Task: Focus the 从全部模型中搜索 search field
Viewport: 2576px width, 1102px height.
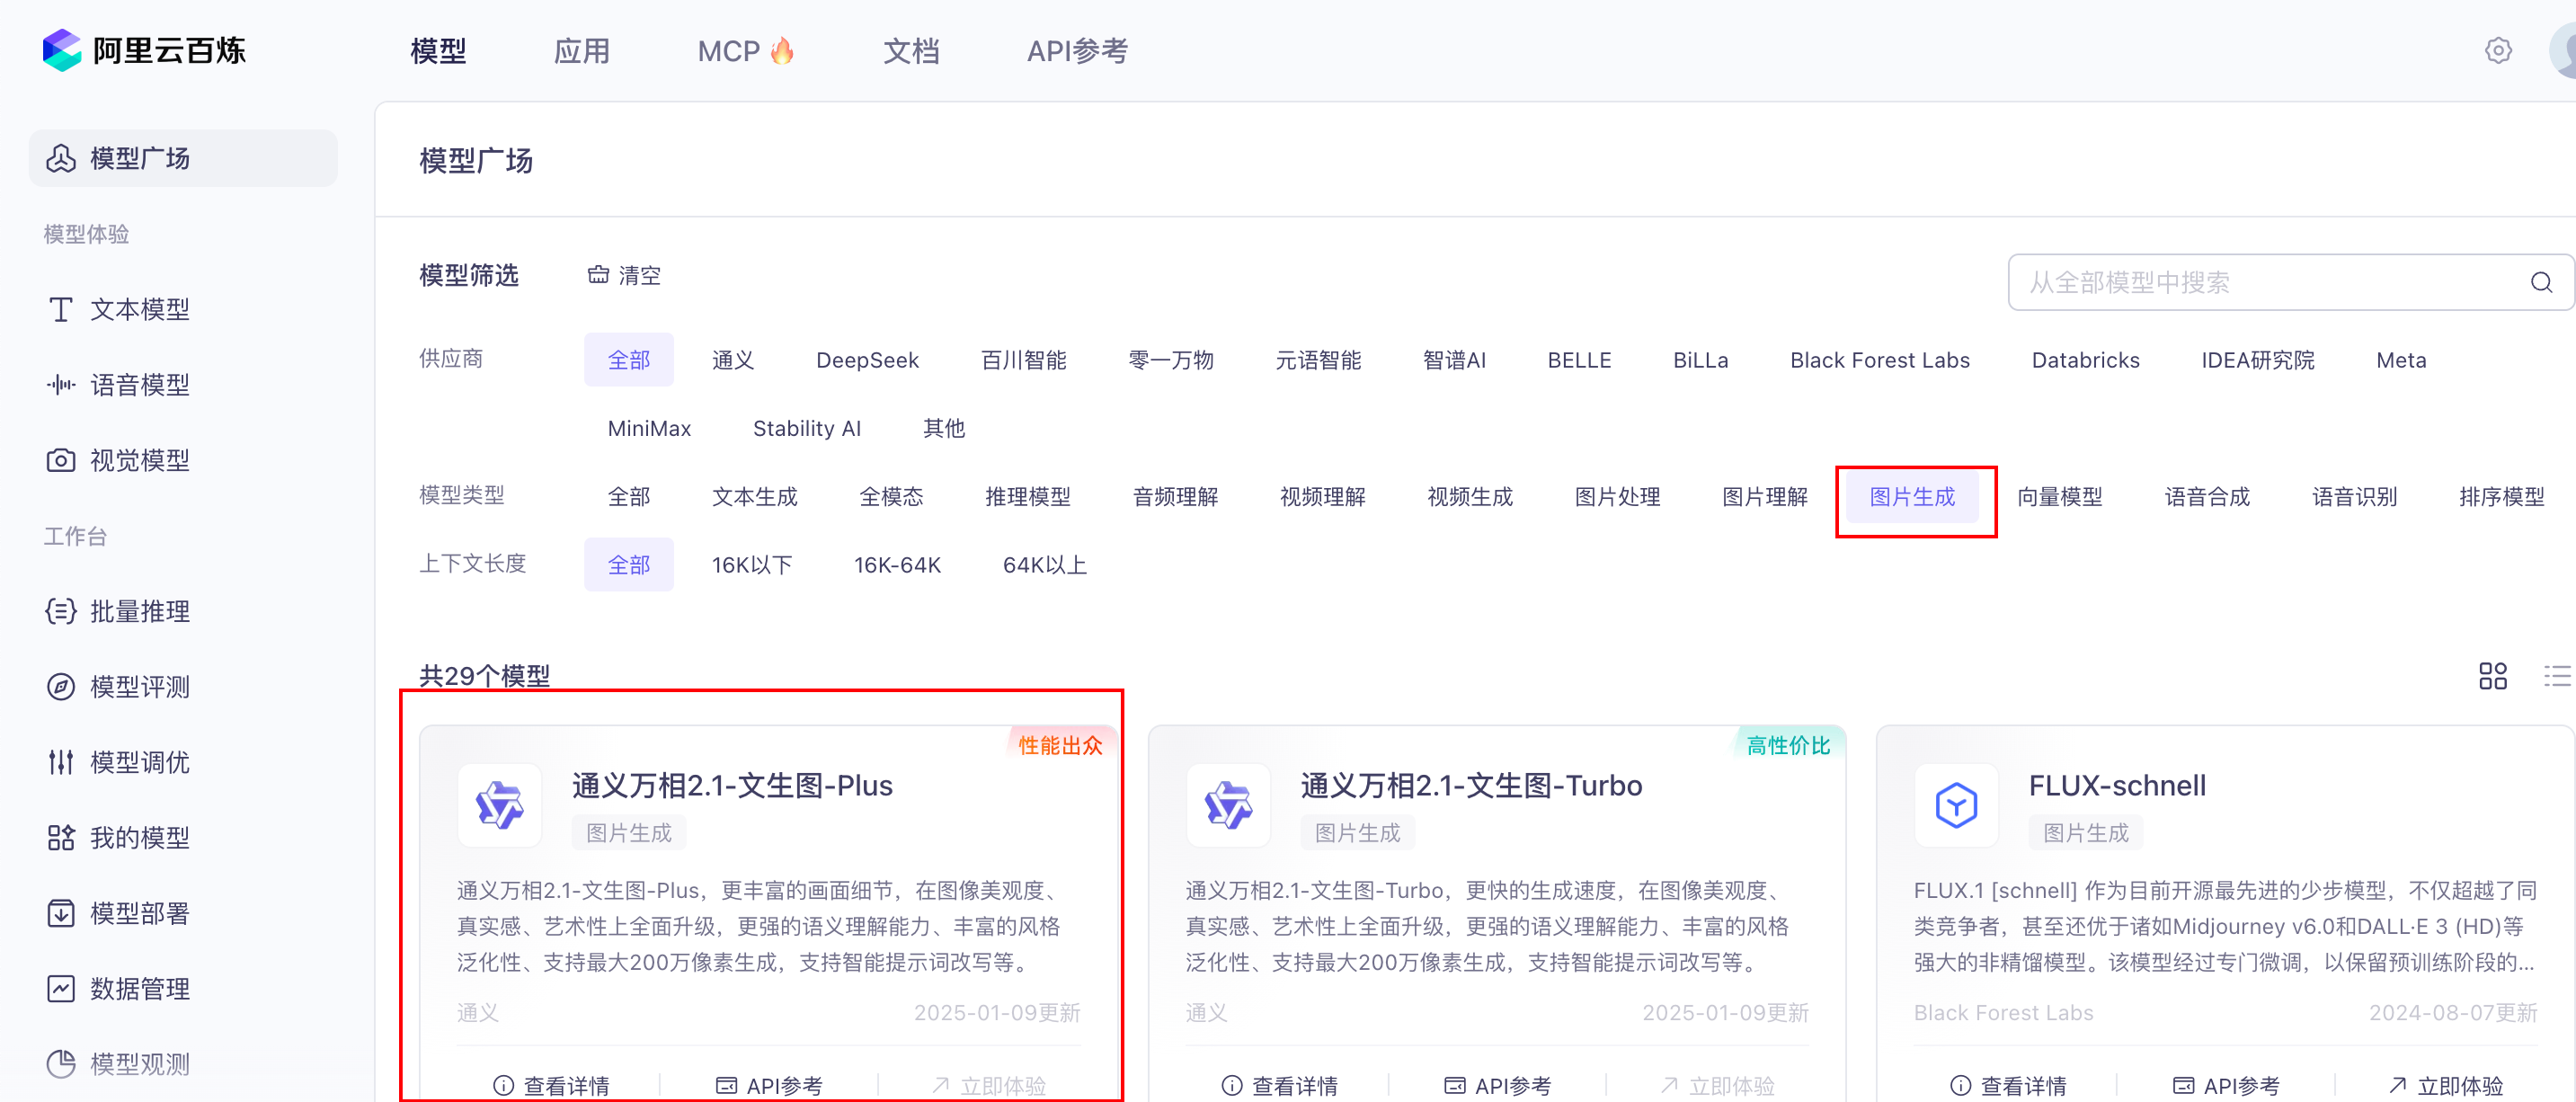Action: [x=2290, y=282]
